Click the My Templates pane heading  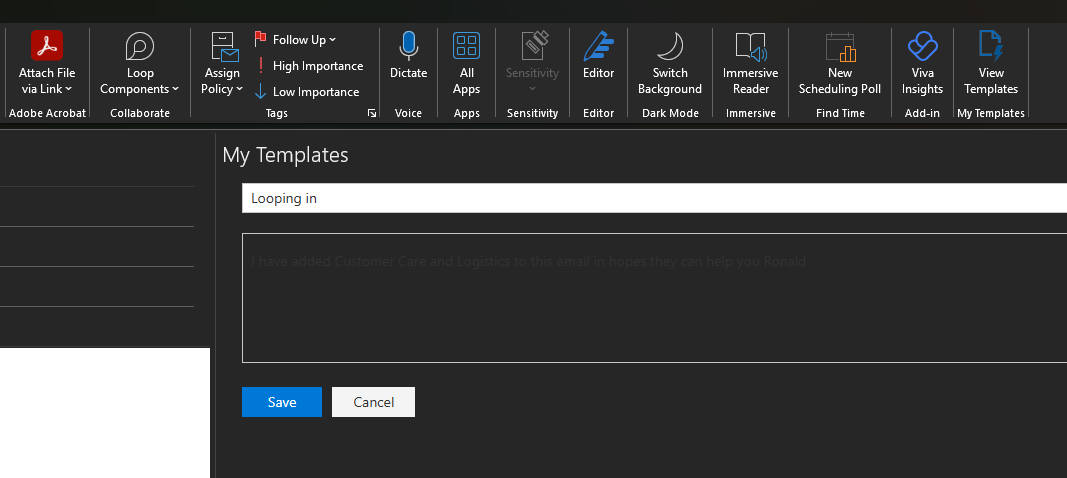pos(285,155)
